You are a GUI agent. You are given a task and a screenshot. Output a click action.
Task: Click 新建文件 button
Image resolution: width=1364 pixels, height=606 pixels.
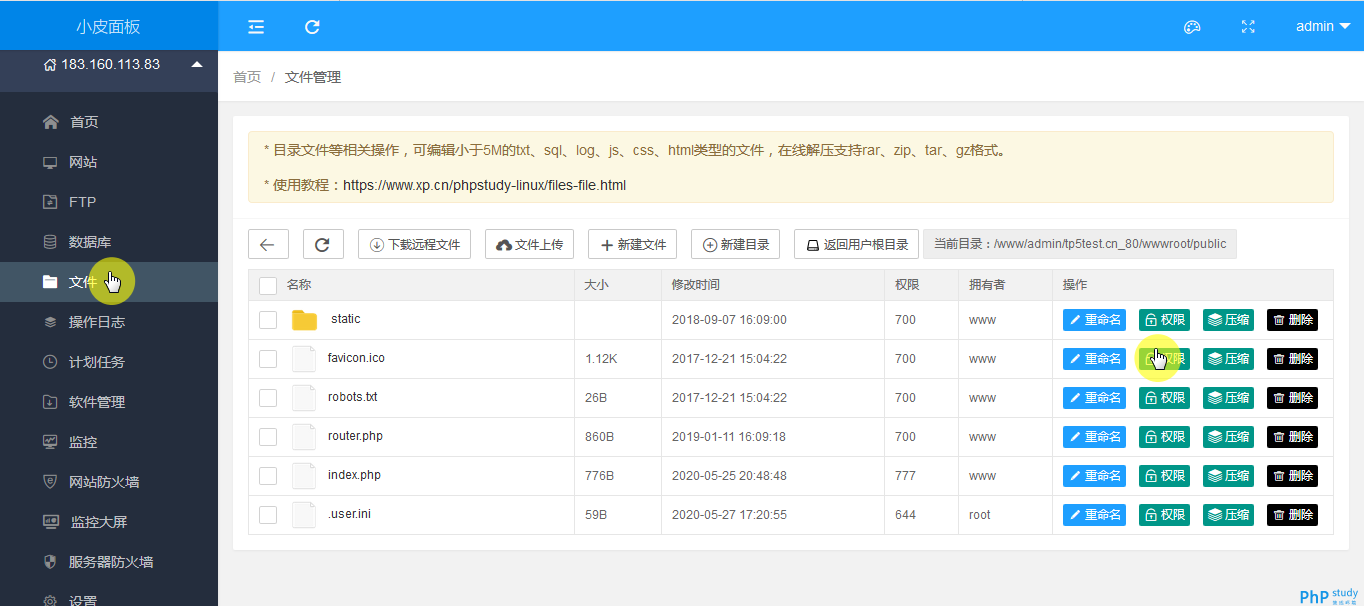coord(632,244)
